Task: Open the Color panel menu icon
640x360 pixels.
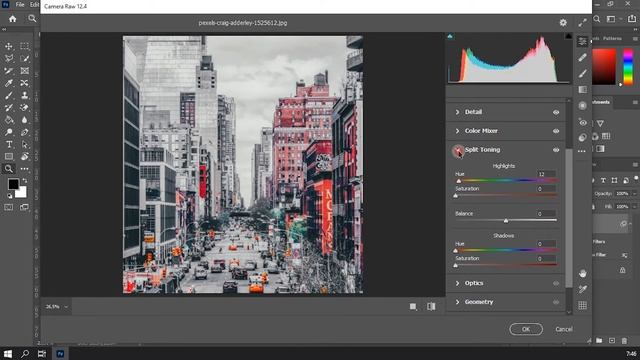Action: [635, 38]
